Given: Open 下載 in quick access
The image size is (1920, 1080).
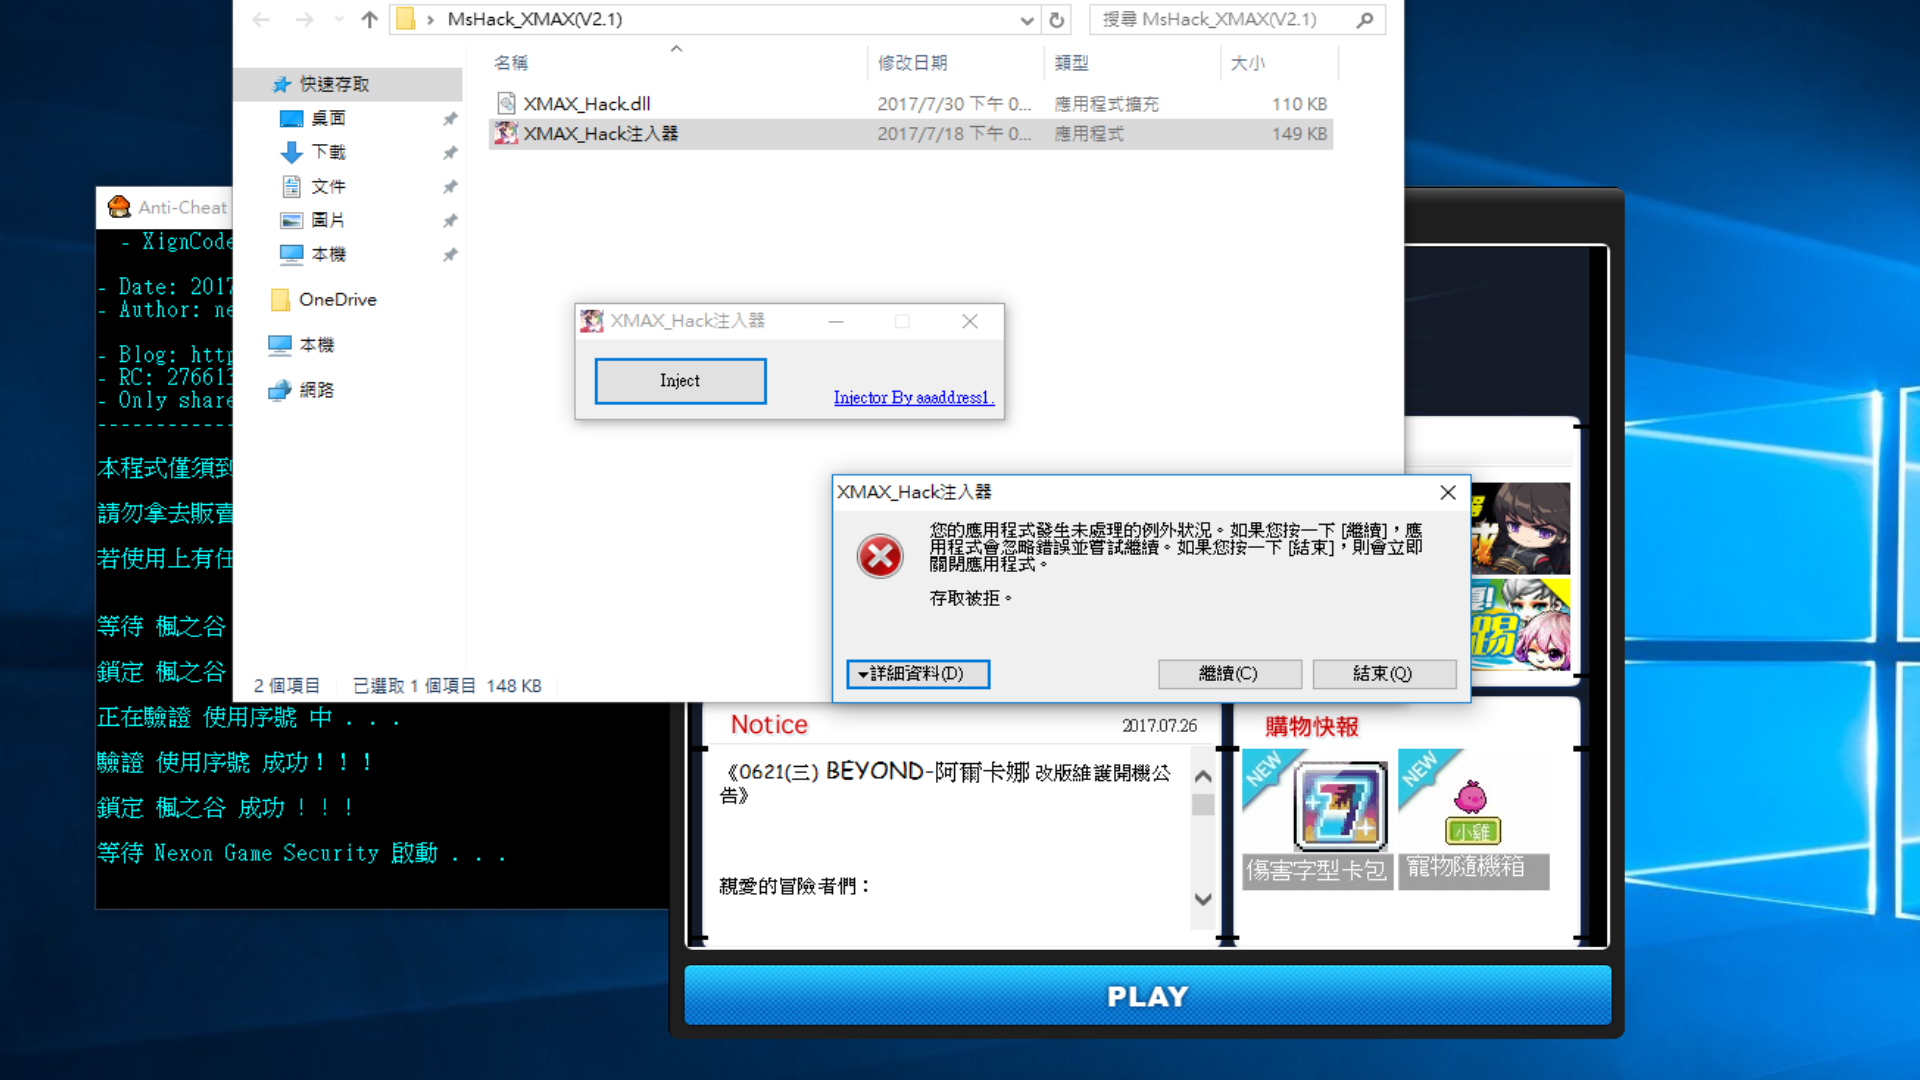Looking at the screenshot, I should [x=329, y=152].
